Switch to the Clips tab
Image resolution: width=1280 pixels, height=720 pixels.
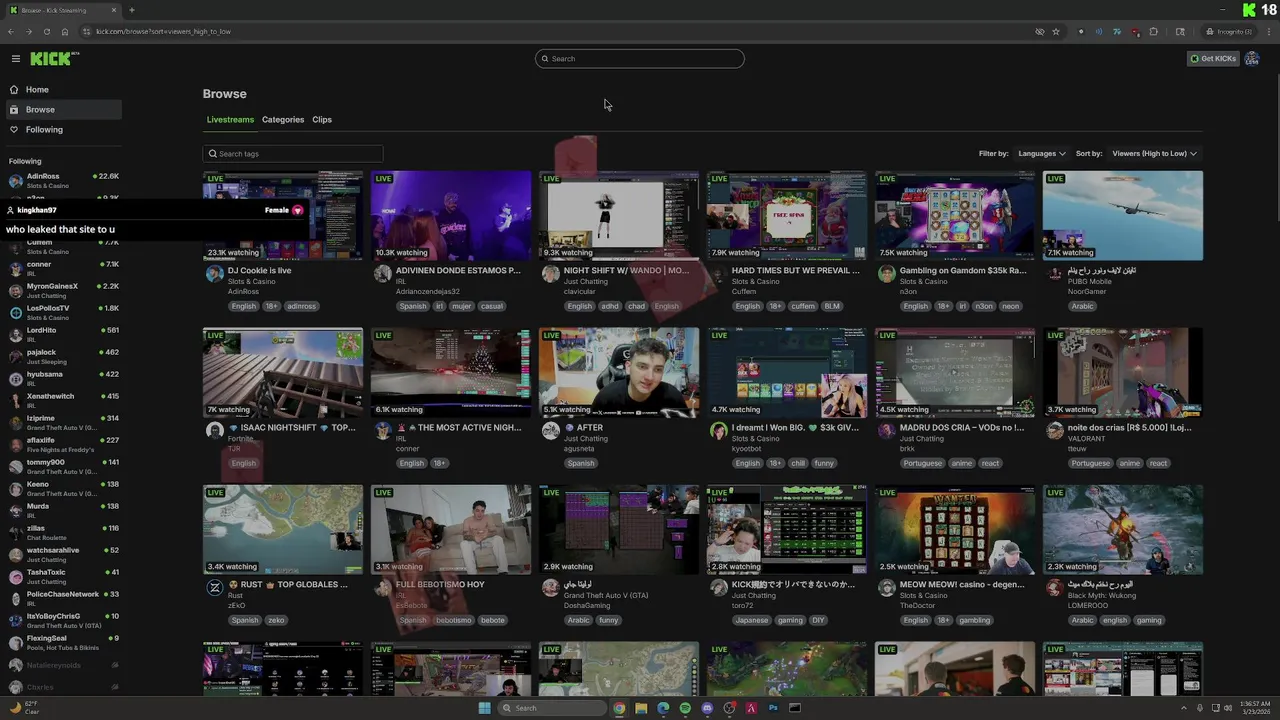pos(322,120)
